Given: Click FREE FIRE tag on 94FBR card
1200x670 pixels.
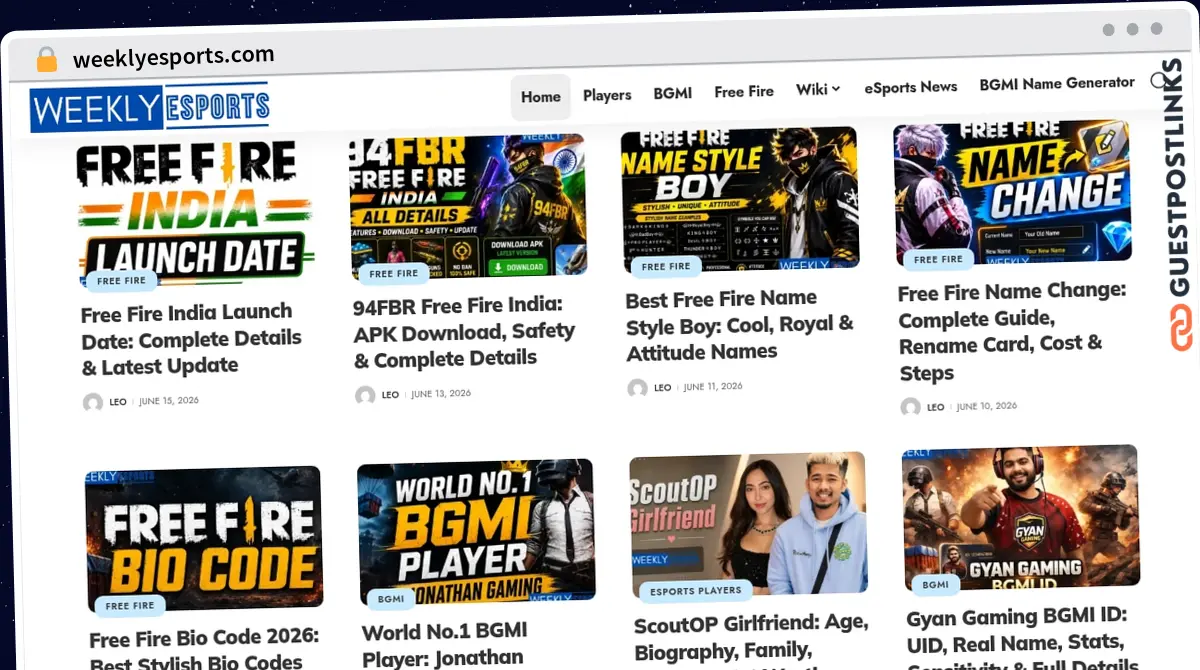Looking at the screenshot, I should pos(393,274).
